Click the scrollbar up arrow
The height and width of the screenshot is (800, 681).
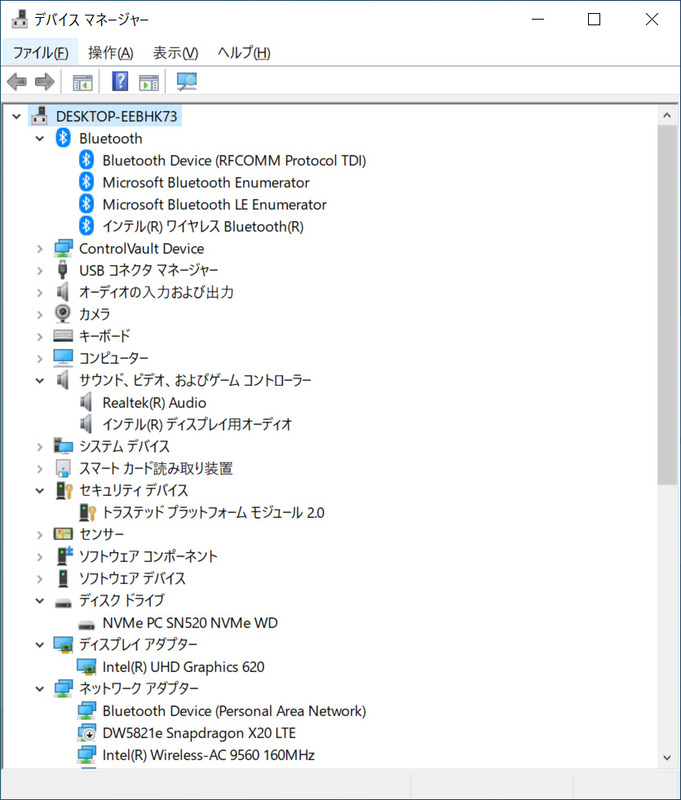coord(667,115)
